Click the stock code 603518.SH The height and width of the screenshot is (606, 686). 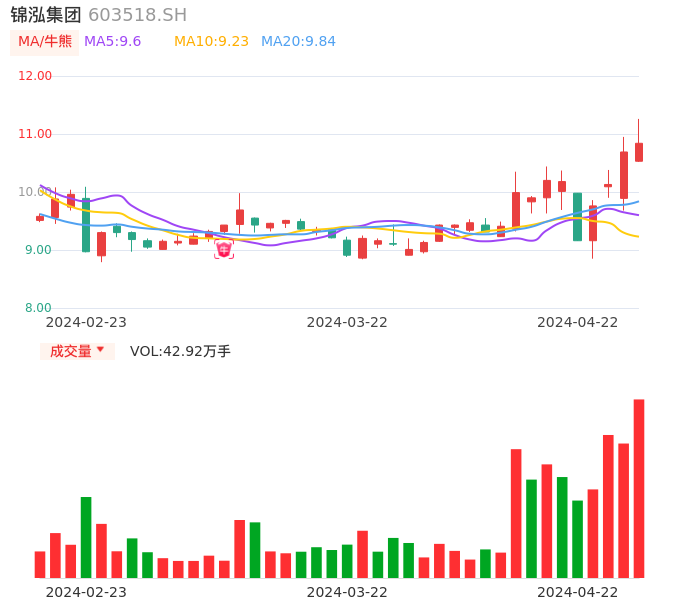(137, 15)
